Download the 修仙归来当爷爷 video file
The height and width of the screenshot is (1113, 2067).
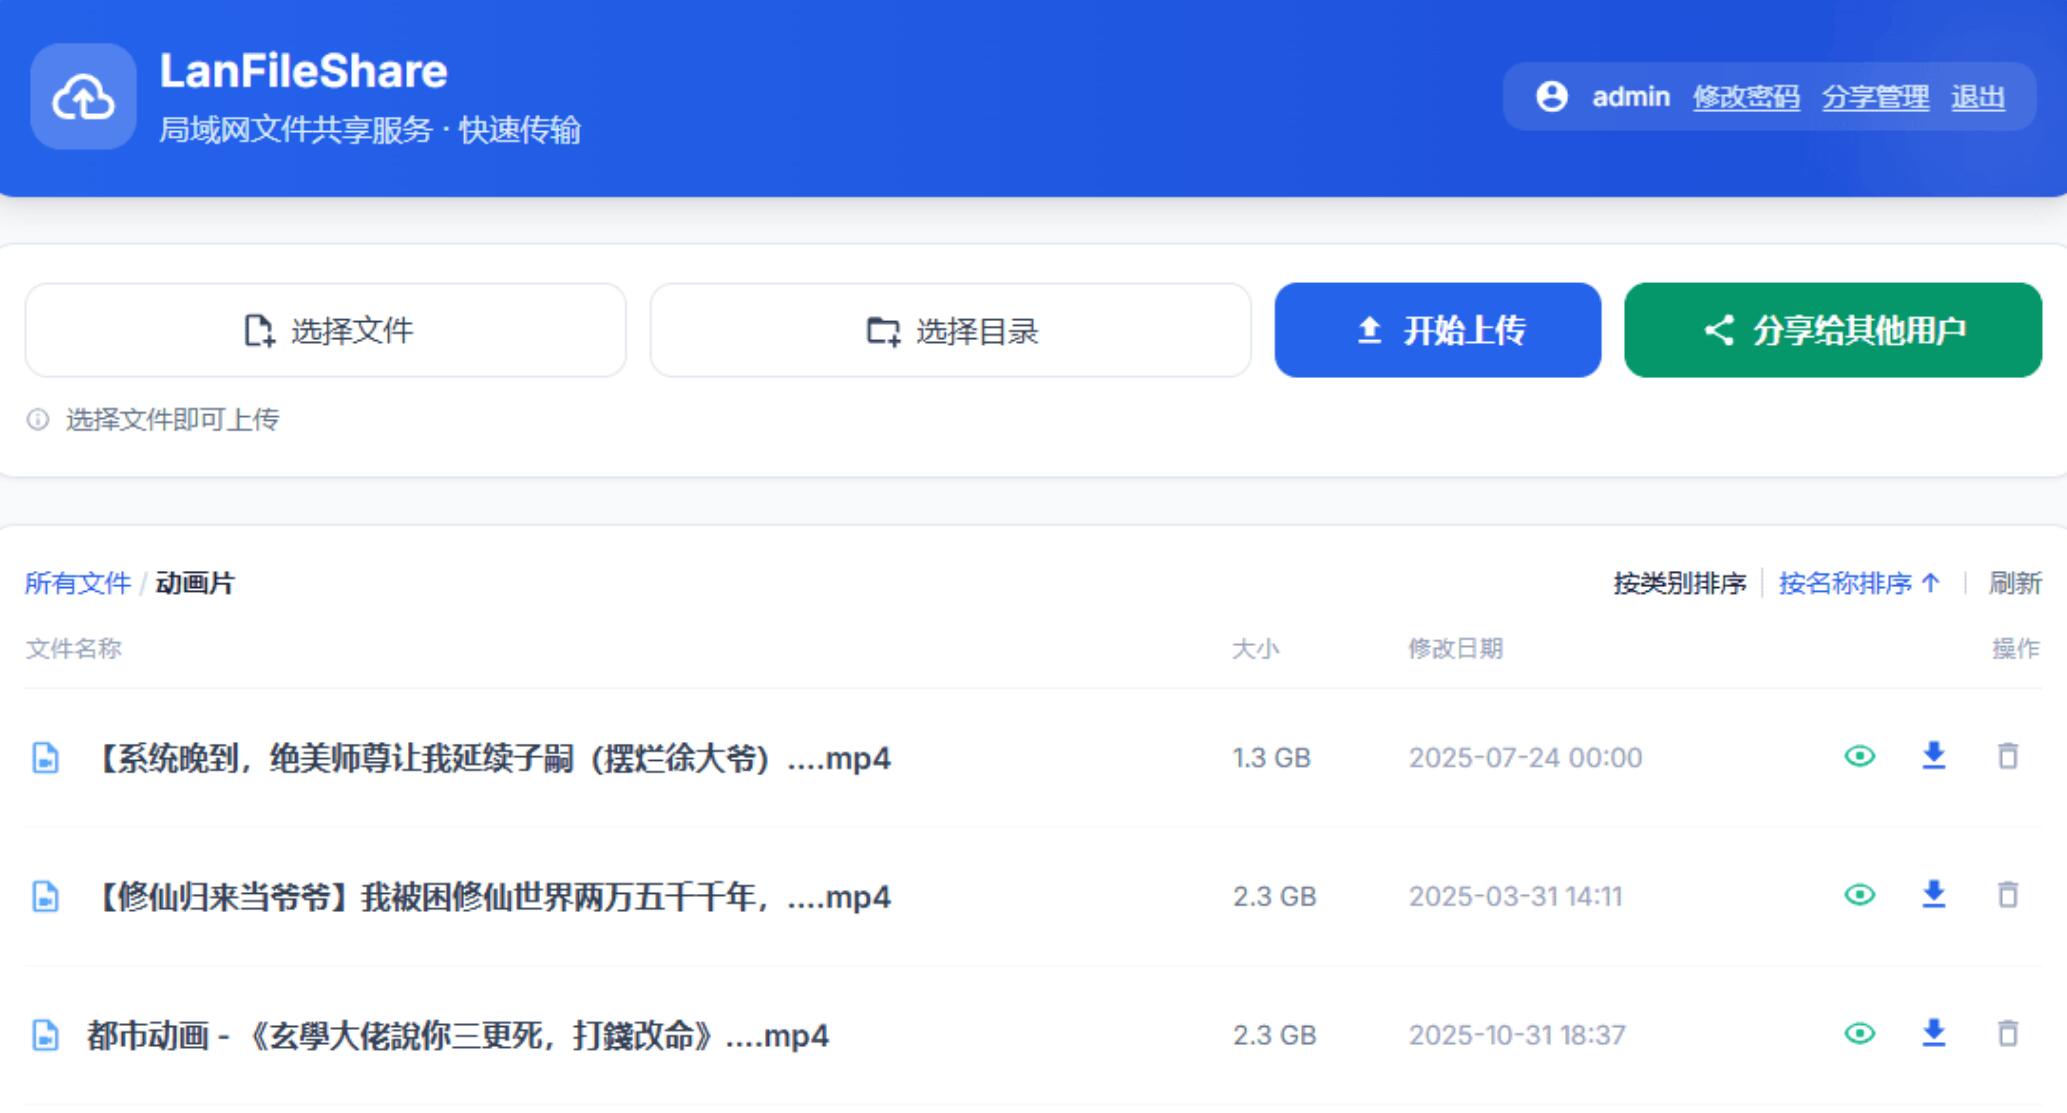(x=1934, y=894)
